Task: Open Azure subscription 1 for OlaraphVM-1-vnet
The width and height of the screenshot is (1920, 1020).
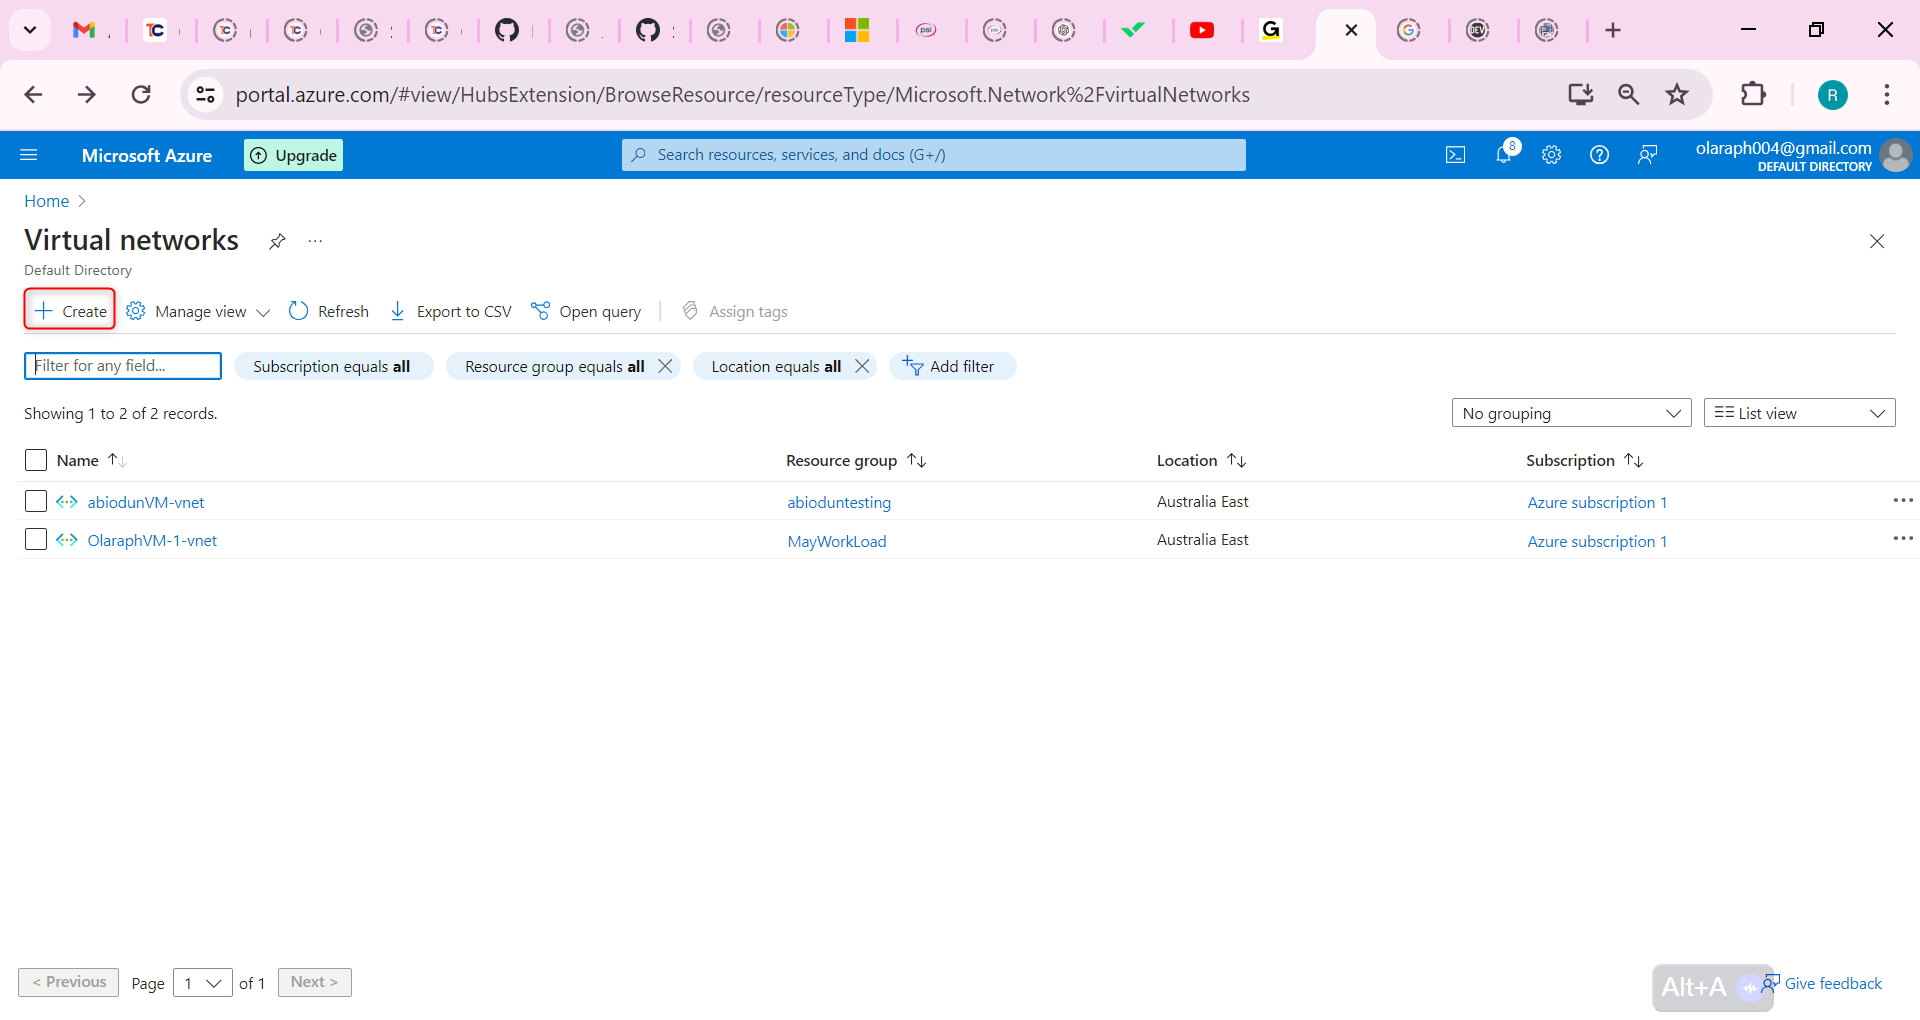Action: pyautogui.click(x=1597, y=541)
